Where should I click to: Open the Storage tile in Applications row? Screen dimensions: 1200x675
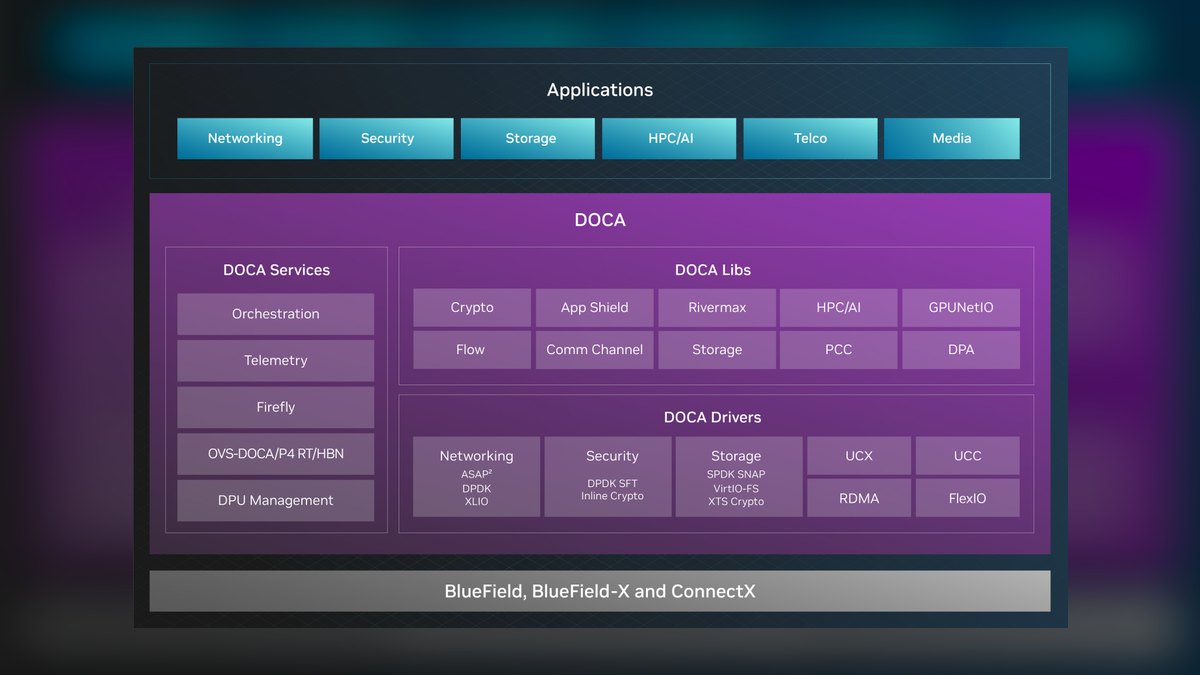528,139
